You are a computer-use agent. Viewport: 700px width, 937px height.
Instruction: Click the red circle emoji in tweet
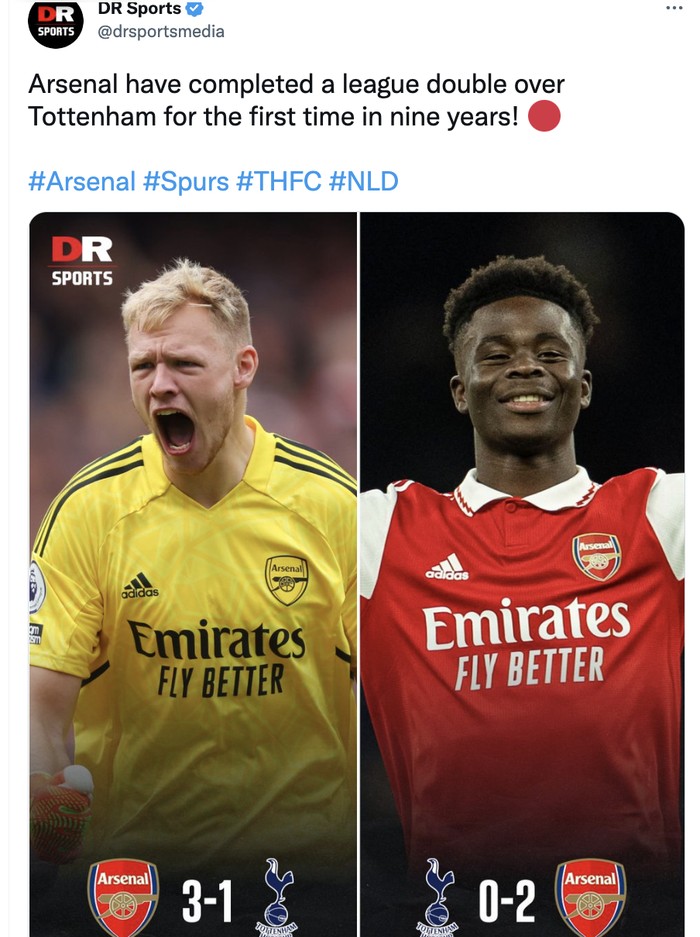click(543, 116)
